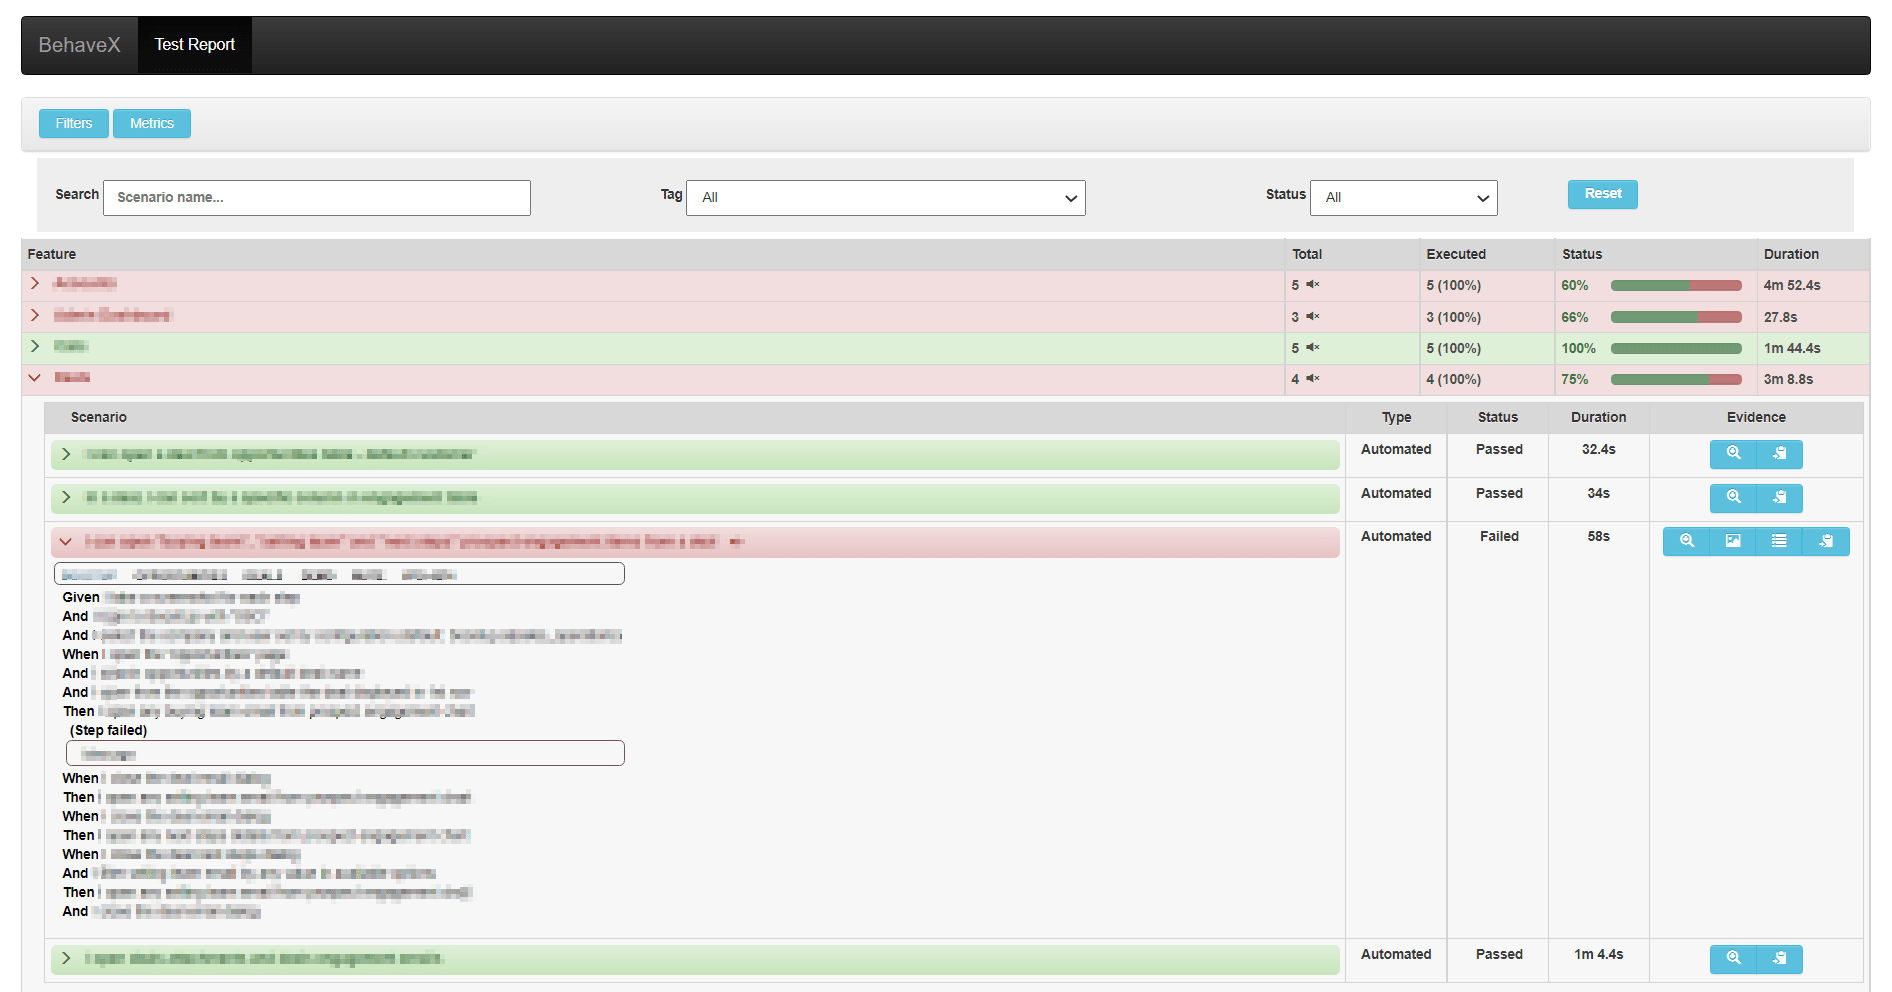Click the magnifier evidence icon on the first passed scenario
Viewport: 1892px width, 992px height.
click(1733, 454)
